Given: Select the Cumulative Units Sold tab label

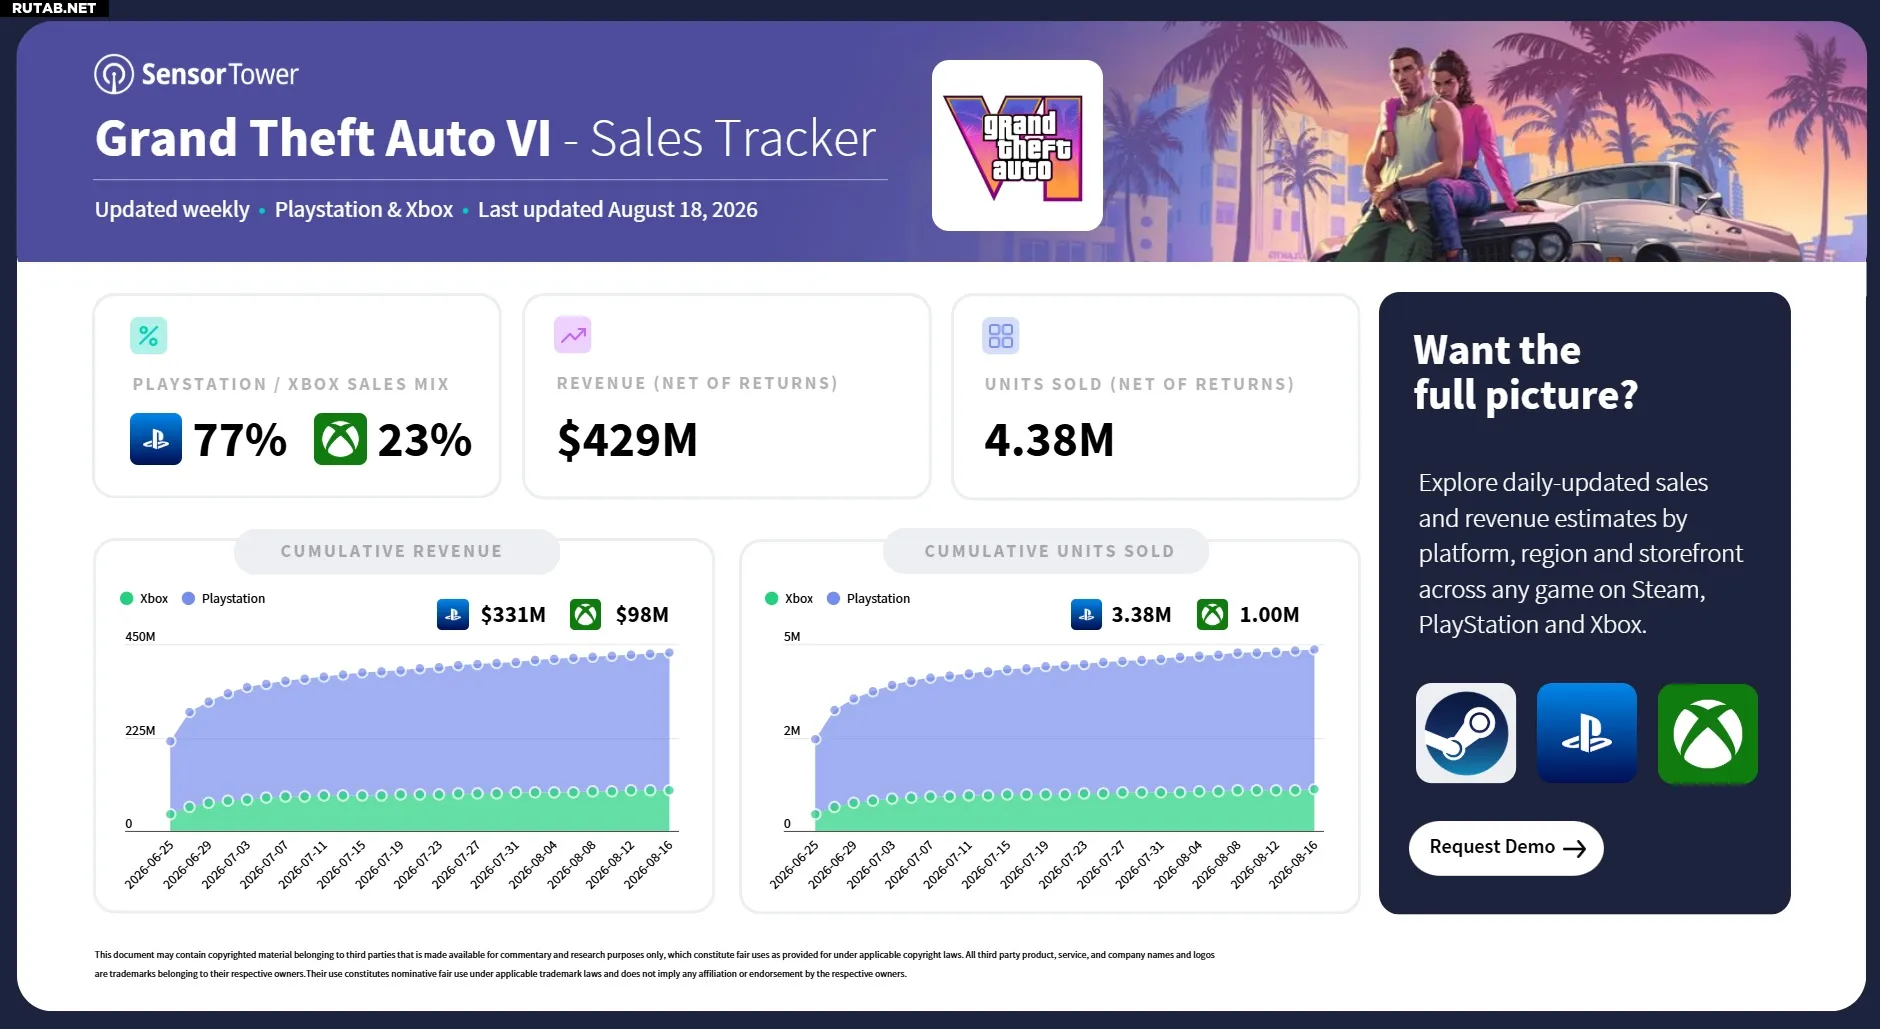Looking at the screenshot, I should tap(1050, 551).
